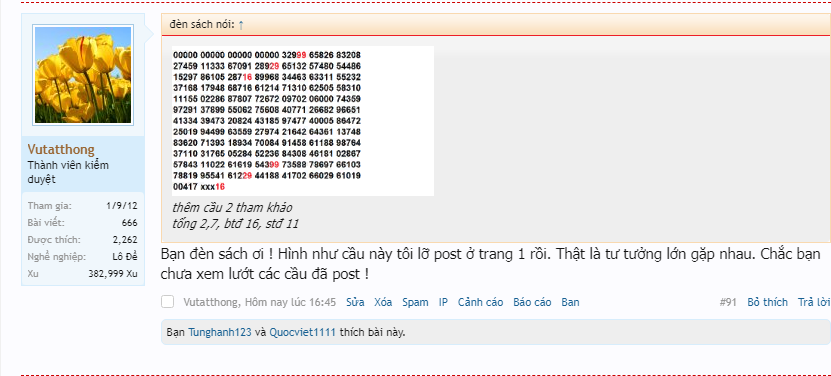The width and height of the screenshot is (831, 376).
Task: Tick the post selection checkbox
Action: (167, 302)
